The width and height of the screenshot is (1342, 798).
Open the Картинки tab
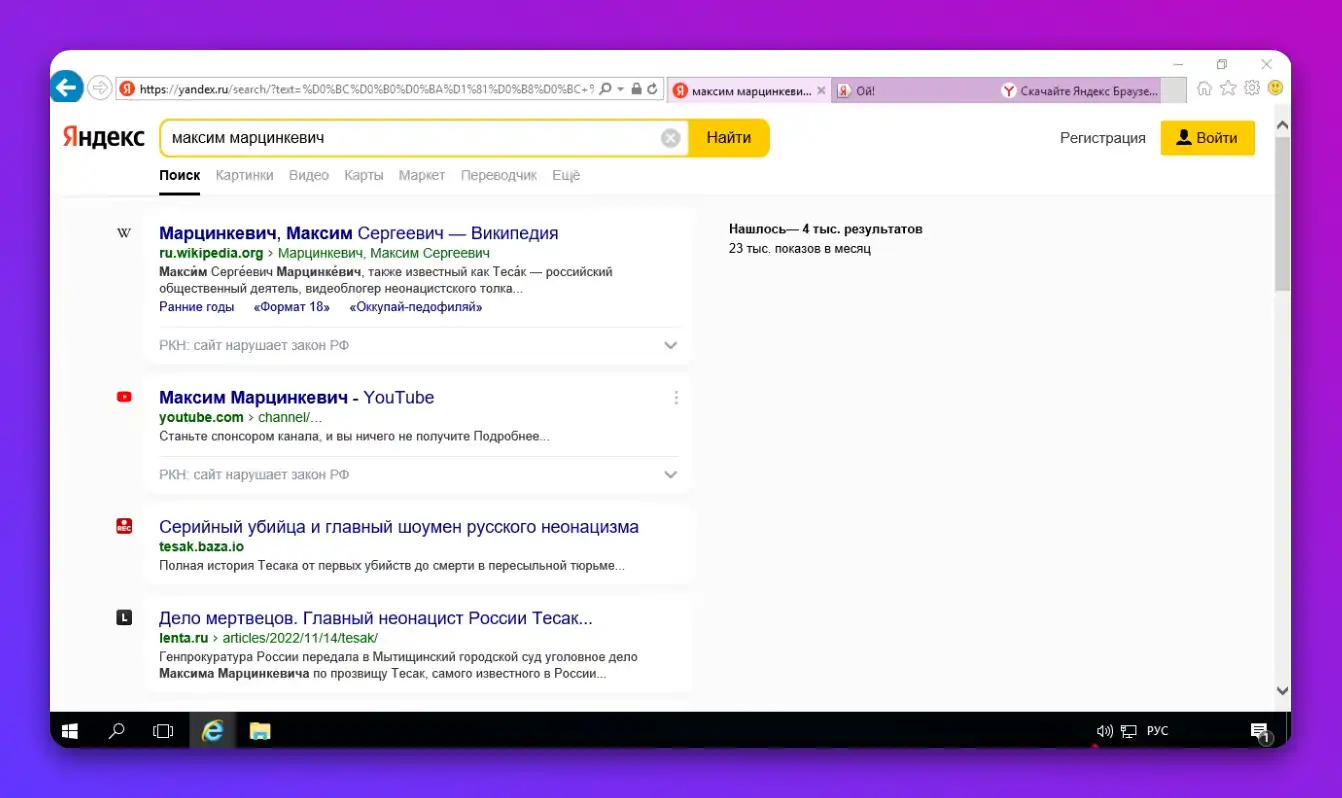[x=244, y=175]
